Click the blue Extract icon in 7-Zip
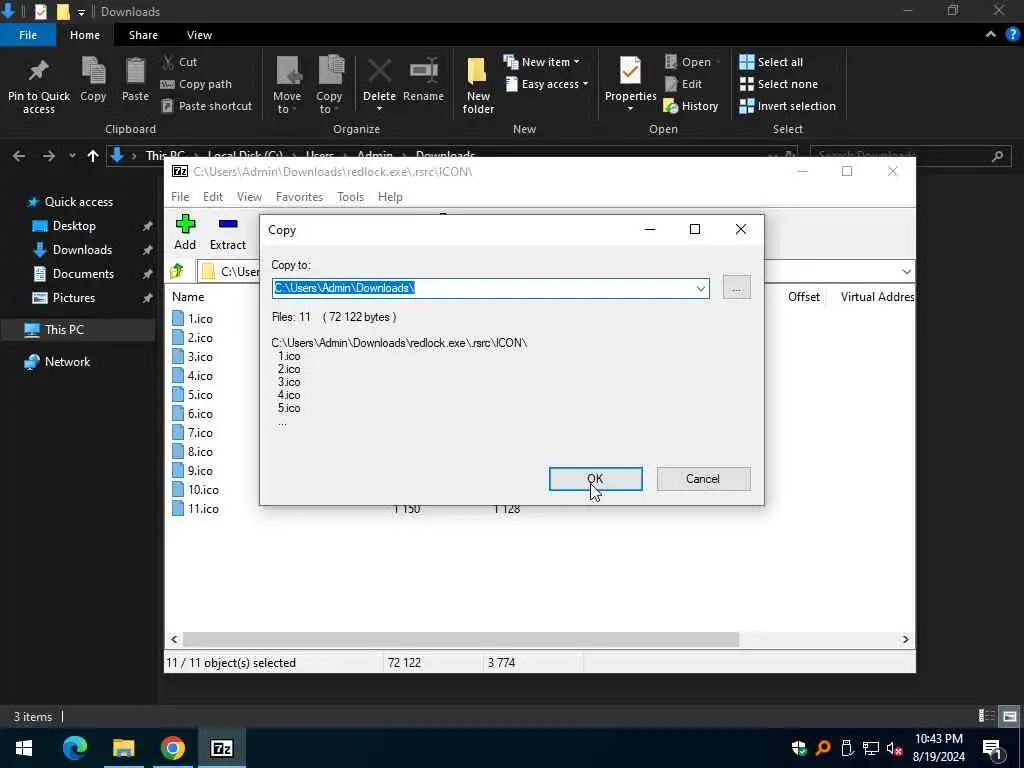 228,224
